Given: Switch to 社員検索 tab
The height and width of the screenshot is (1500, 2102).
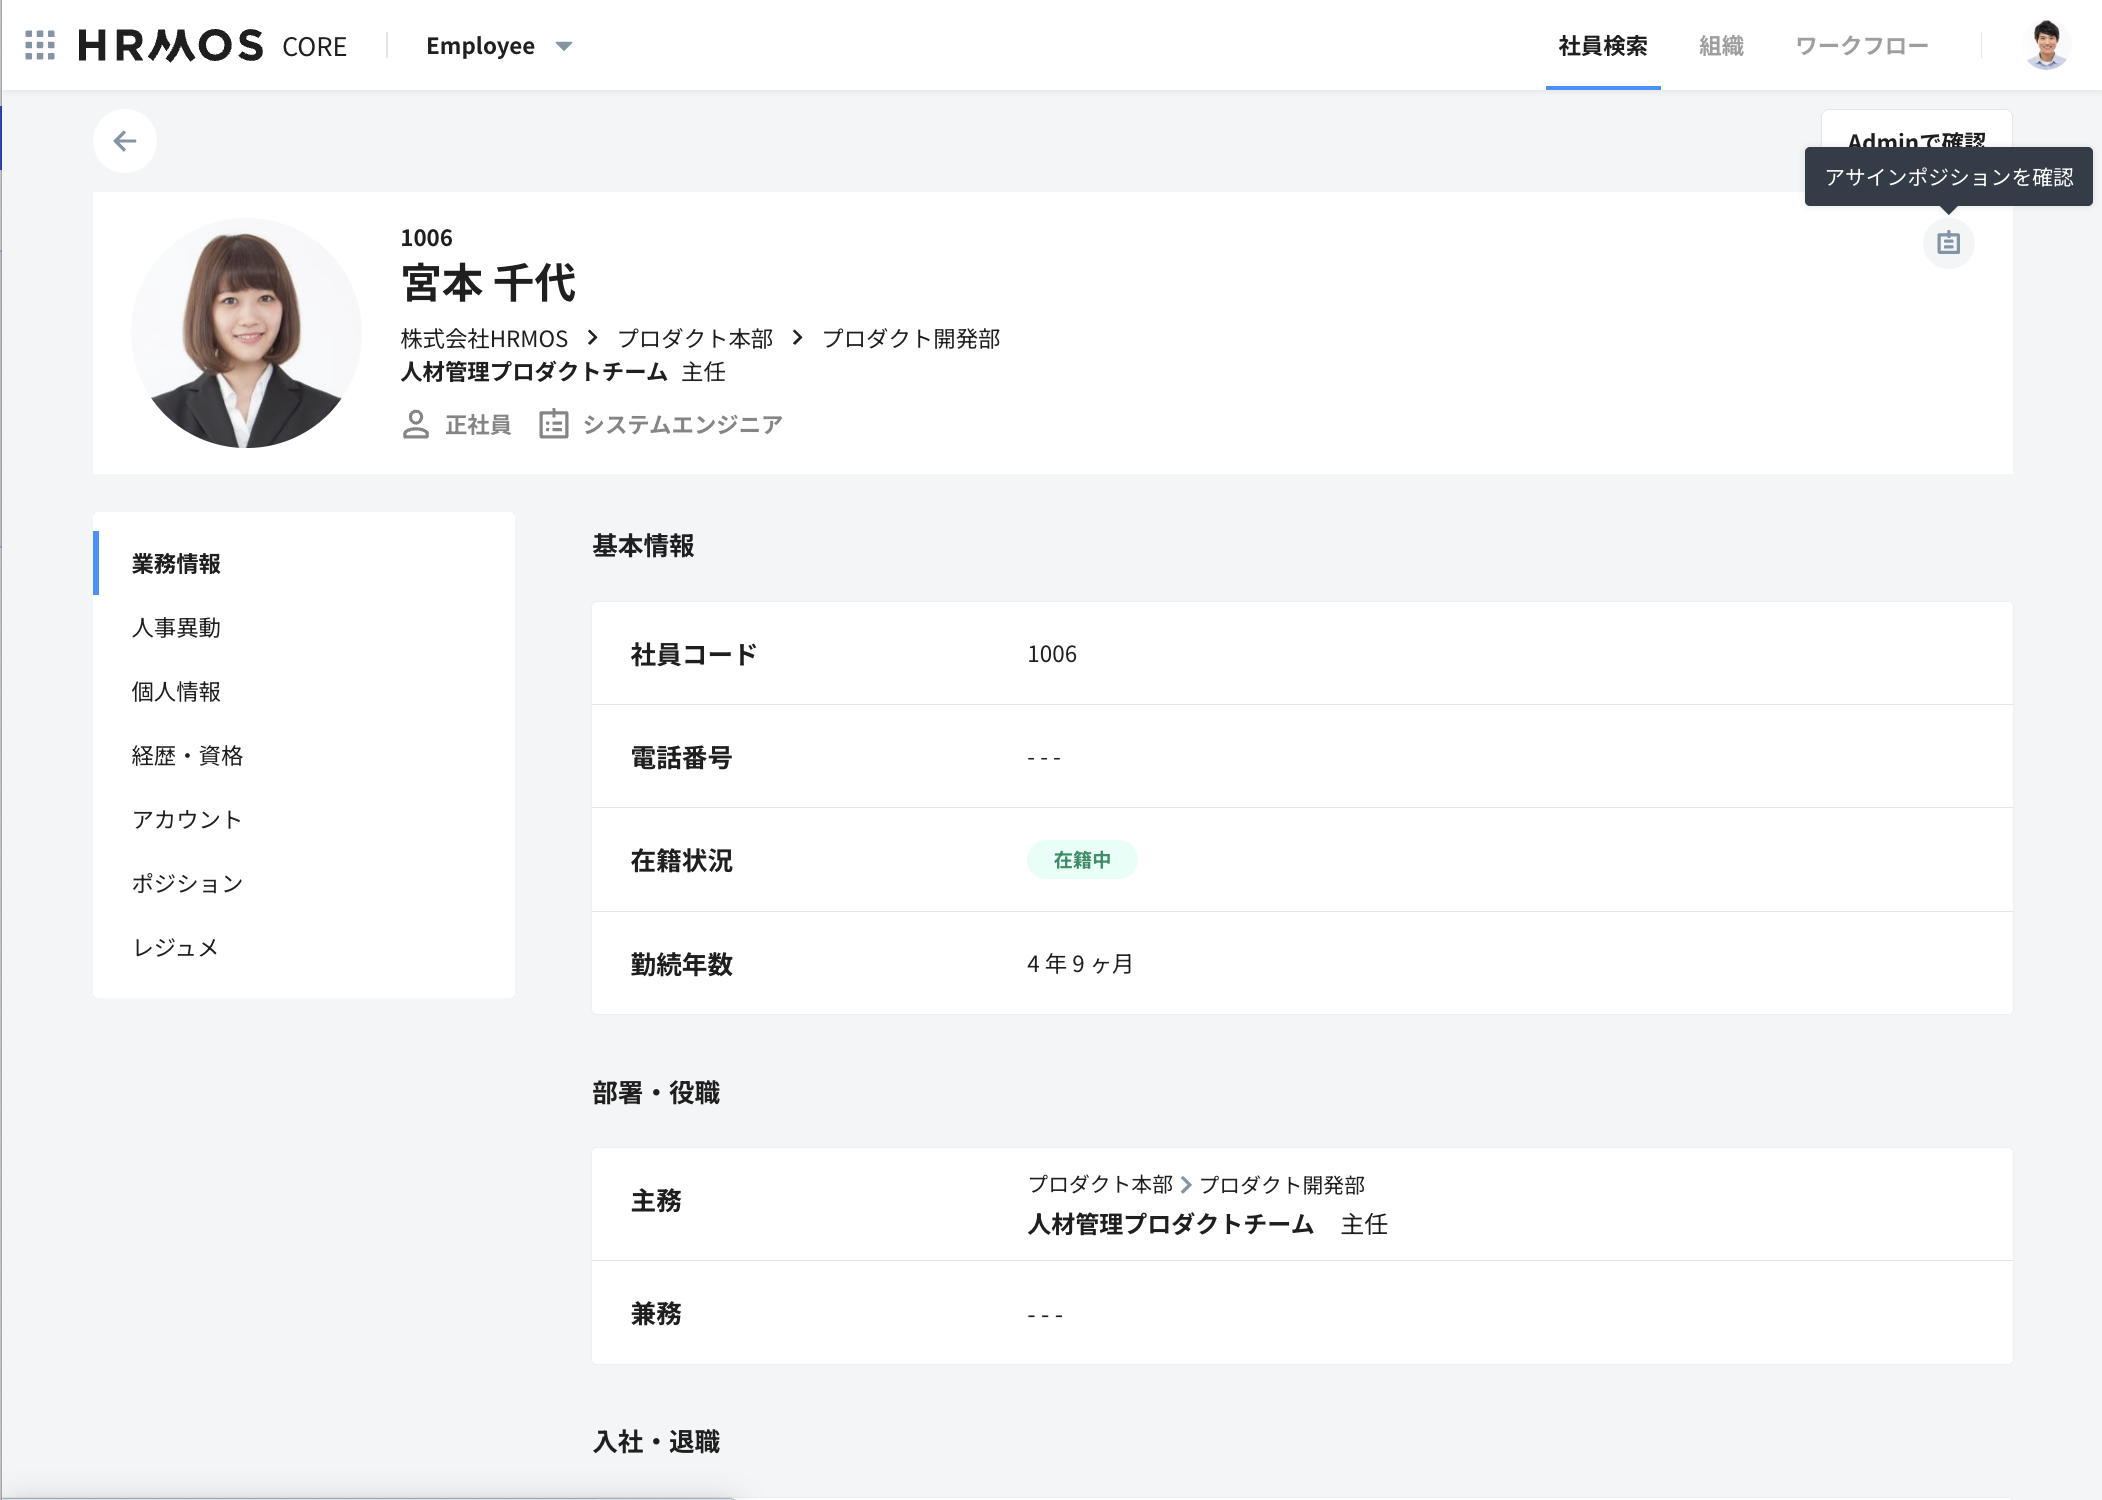Looking at the screenshot, I should [1602, 46].
